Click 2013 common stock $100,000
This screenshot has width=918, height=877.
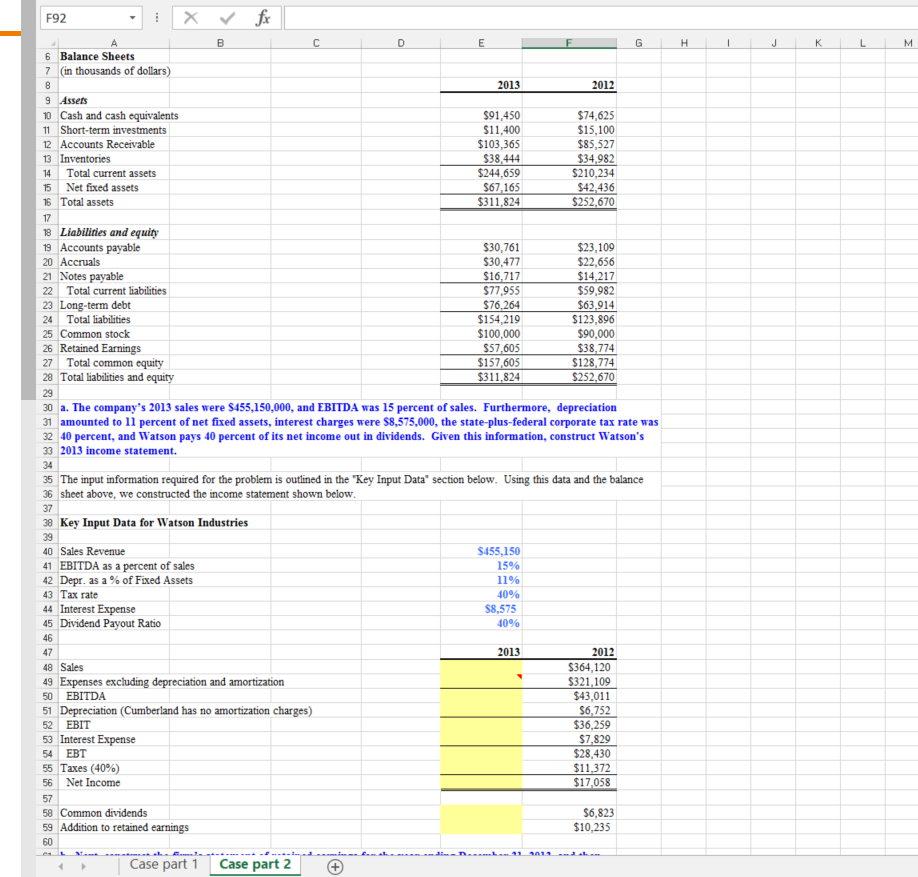pos(499,334)
